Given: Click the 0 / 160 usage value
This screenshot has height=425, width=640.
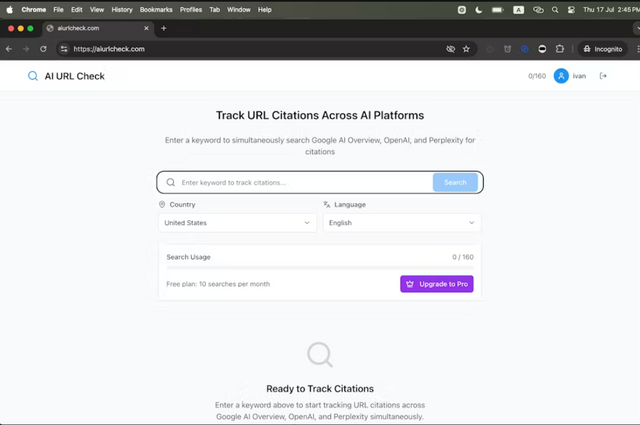Looking at the screenshot, I should [462, 257].
